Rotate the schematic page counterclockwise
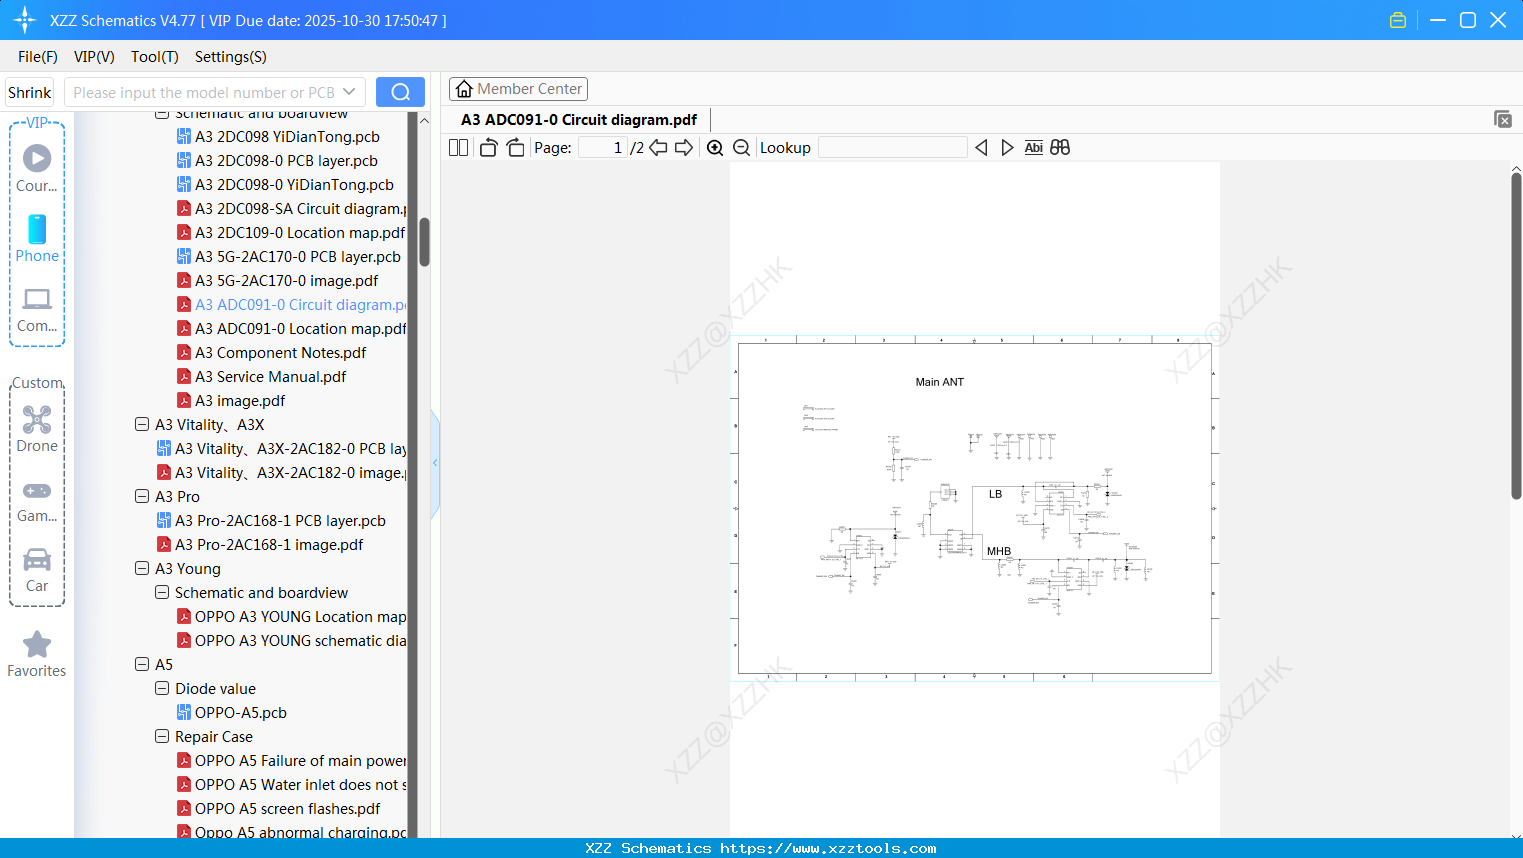 pos(487,147)
